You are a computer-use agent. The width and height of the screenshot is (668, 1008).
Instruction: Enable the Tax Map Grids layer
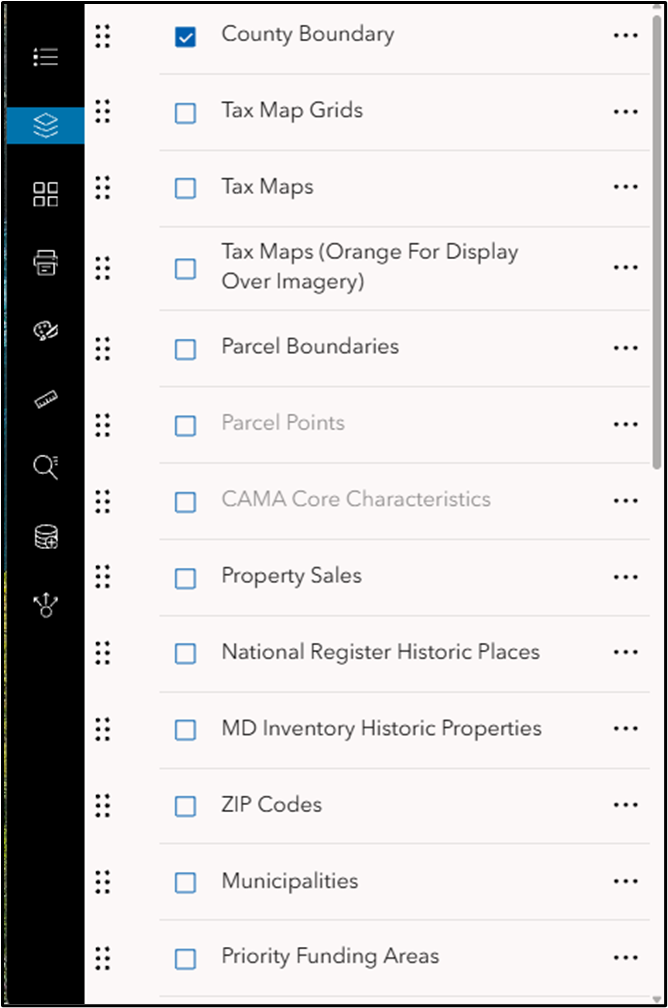point(185,111)
